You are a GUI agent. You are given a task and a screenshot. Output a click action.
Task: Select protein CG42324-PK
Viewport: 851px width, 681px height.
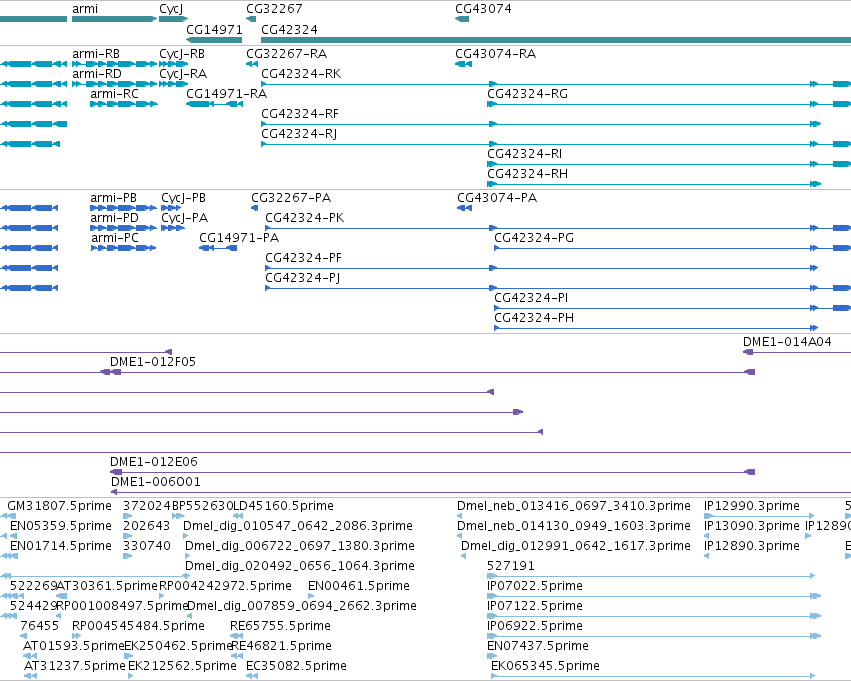(304, 218)
